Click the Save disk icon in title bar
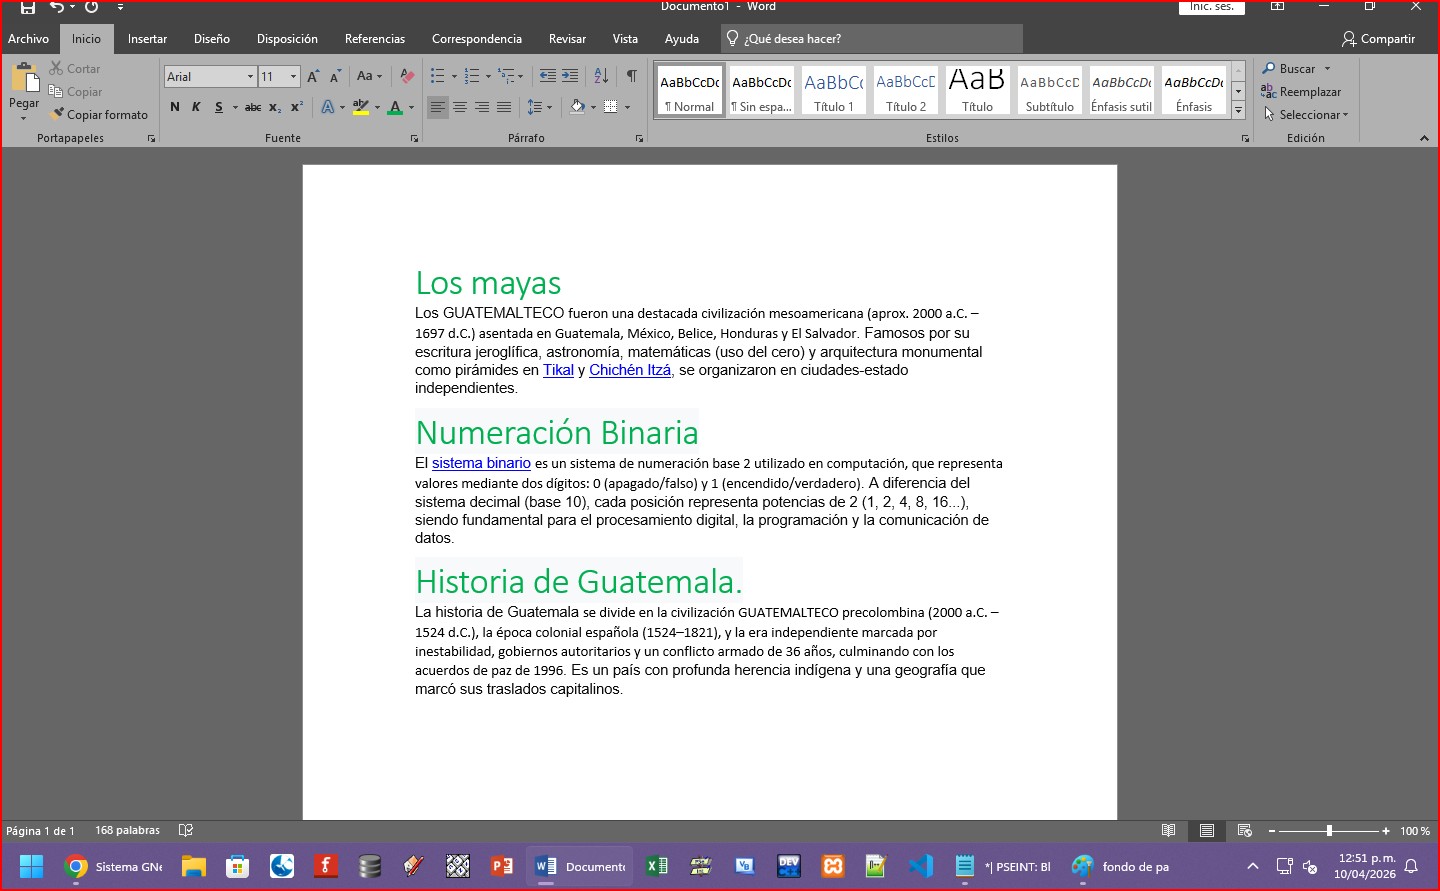The width and height of the screenshot is (1440, 891). pos(28,7)
